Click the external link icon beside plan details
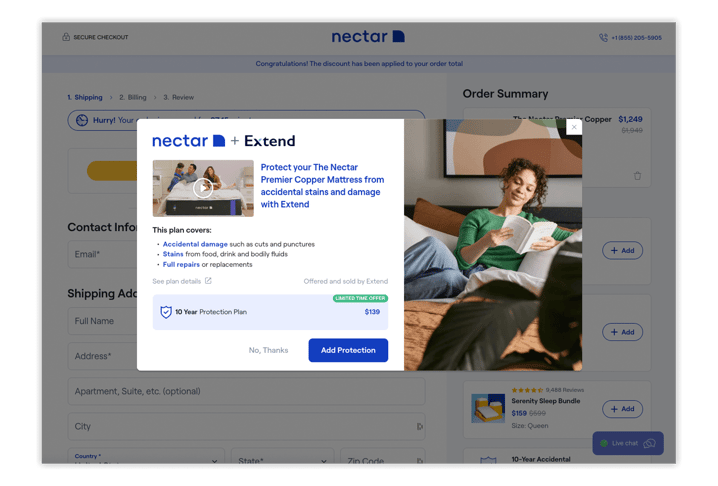The height and width of the screenshot is (486, 718). [x=208, y=281]
